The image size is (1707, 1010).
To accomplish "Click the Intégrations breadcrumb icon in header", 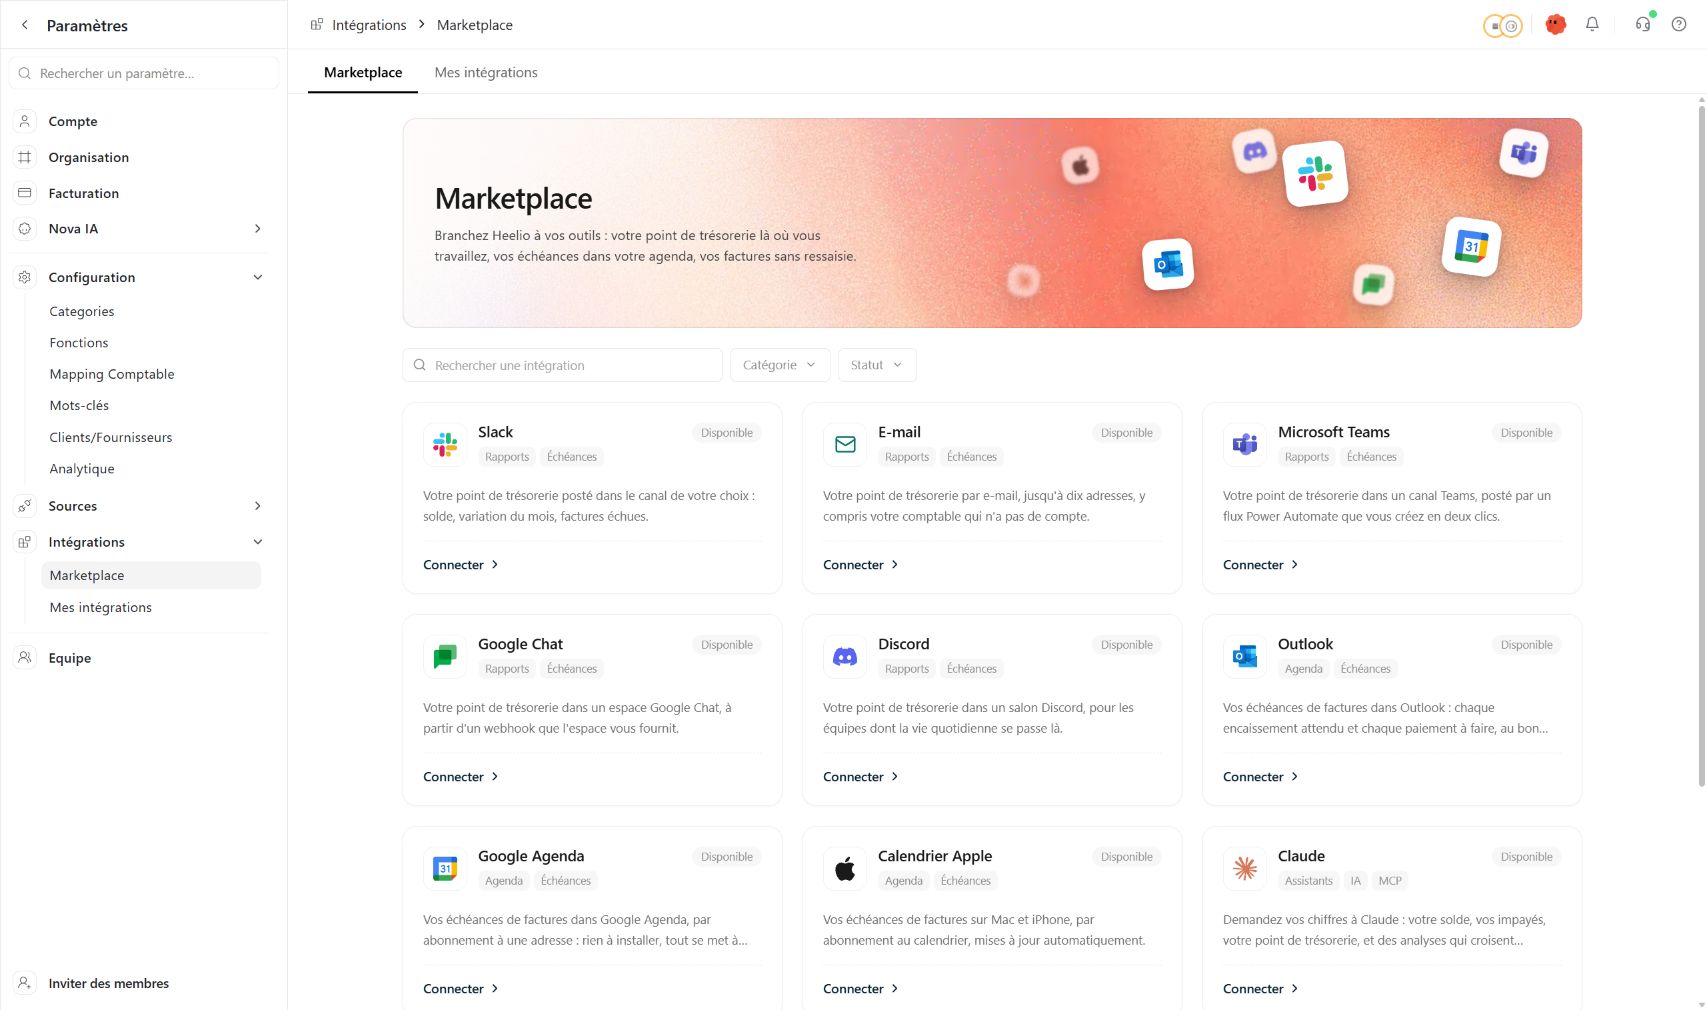I will click(x=317, y=24).
